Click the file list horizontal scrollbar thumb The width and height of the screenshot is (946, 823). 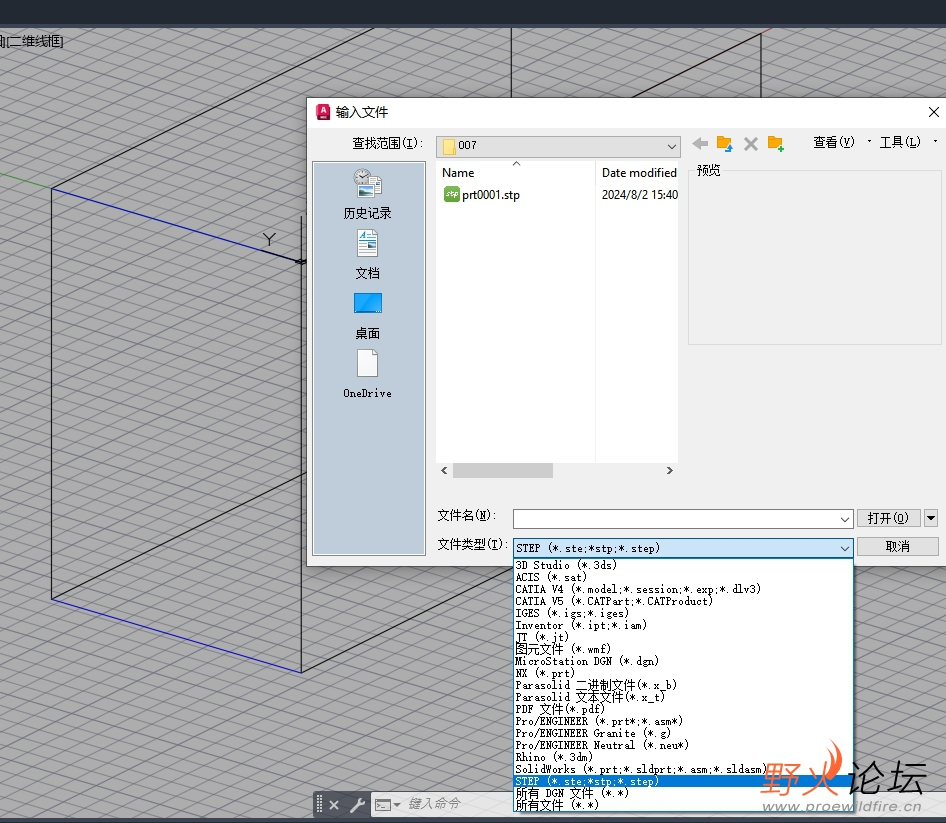pyautogui.click(x=503, y=470)
